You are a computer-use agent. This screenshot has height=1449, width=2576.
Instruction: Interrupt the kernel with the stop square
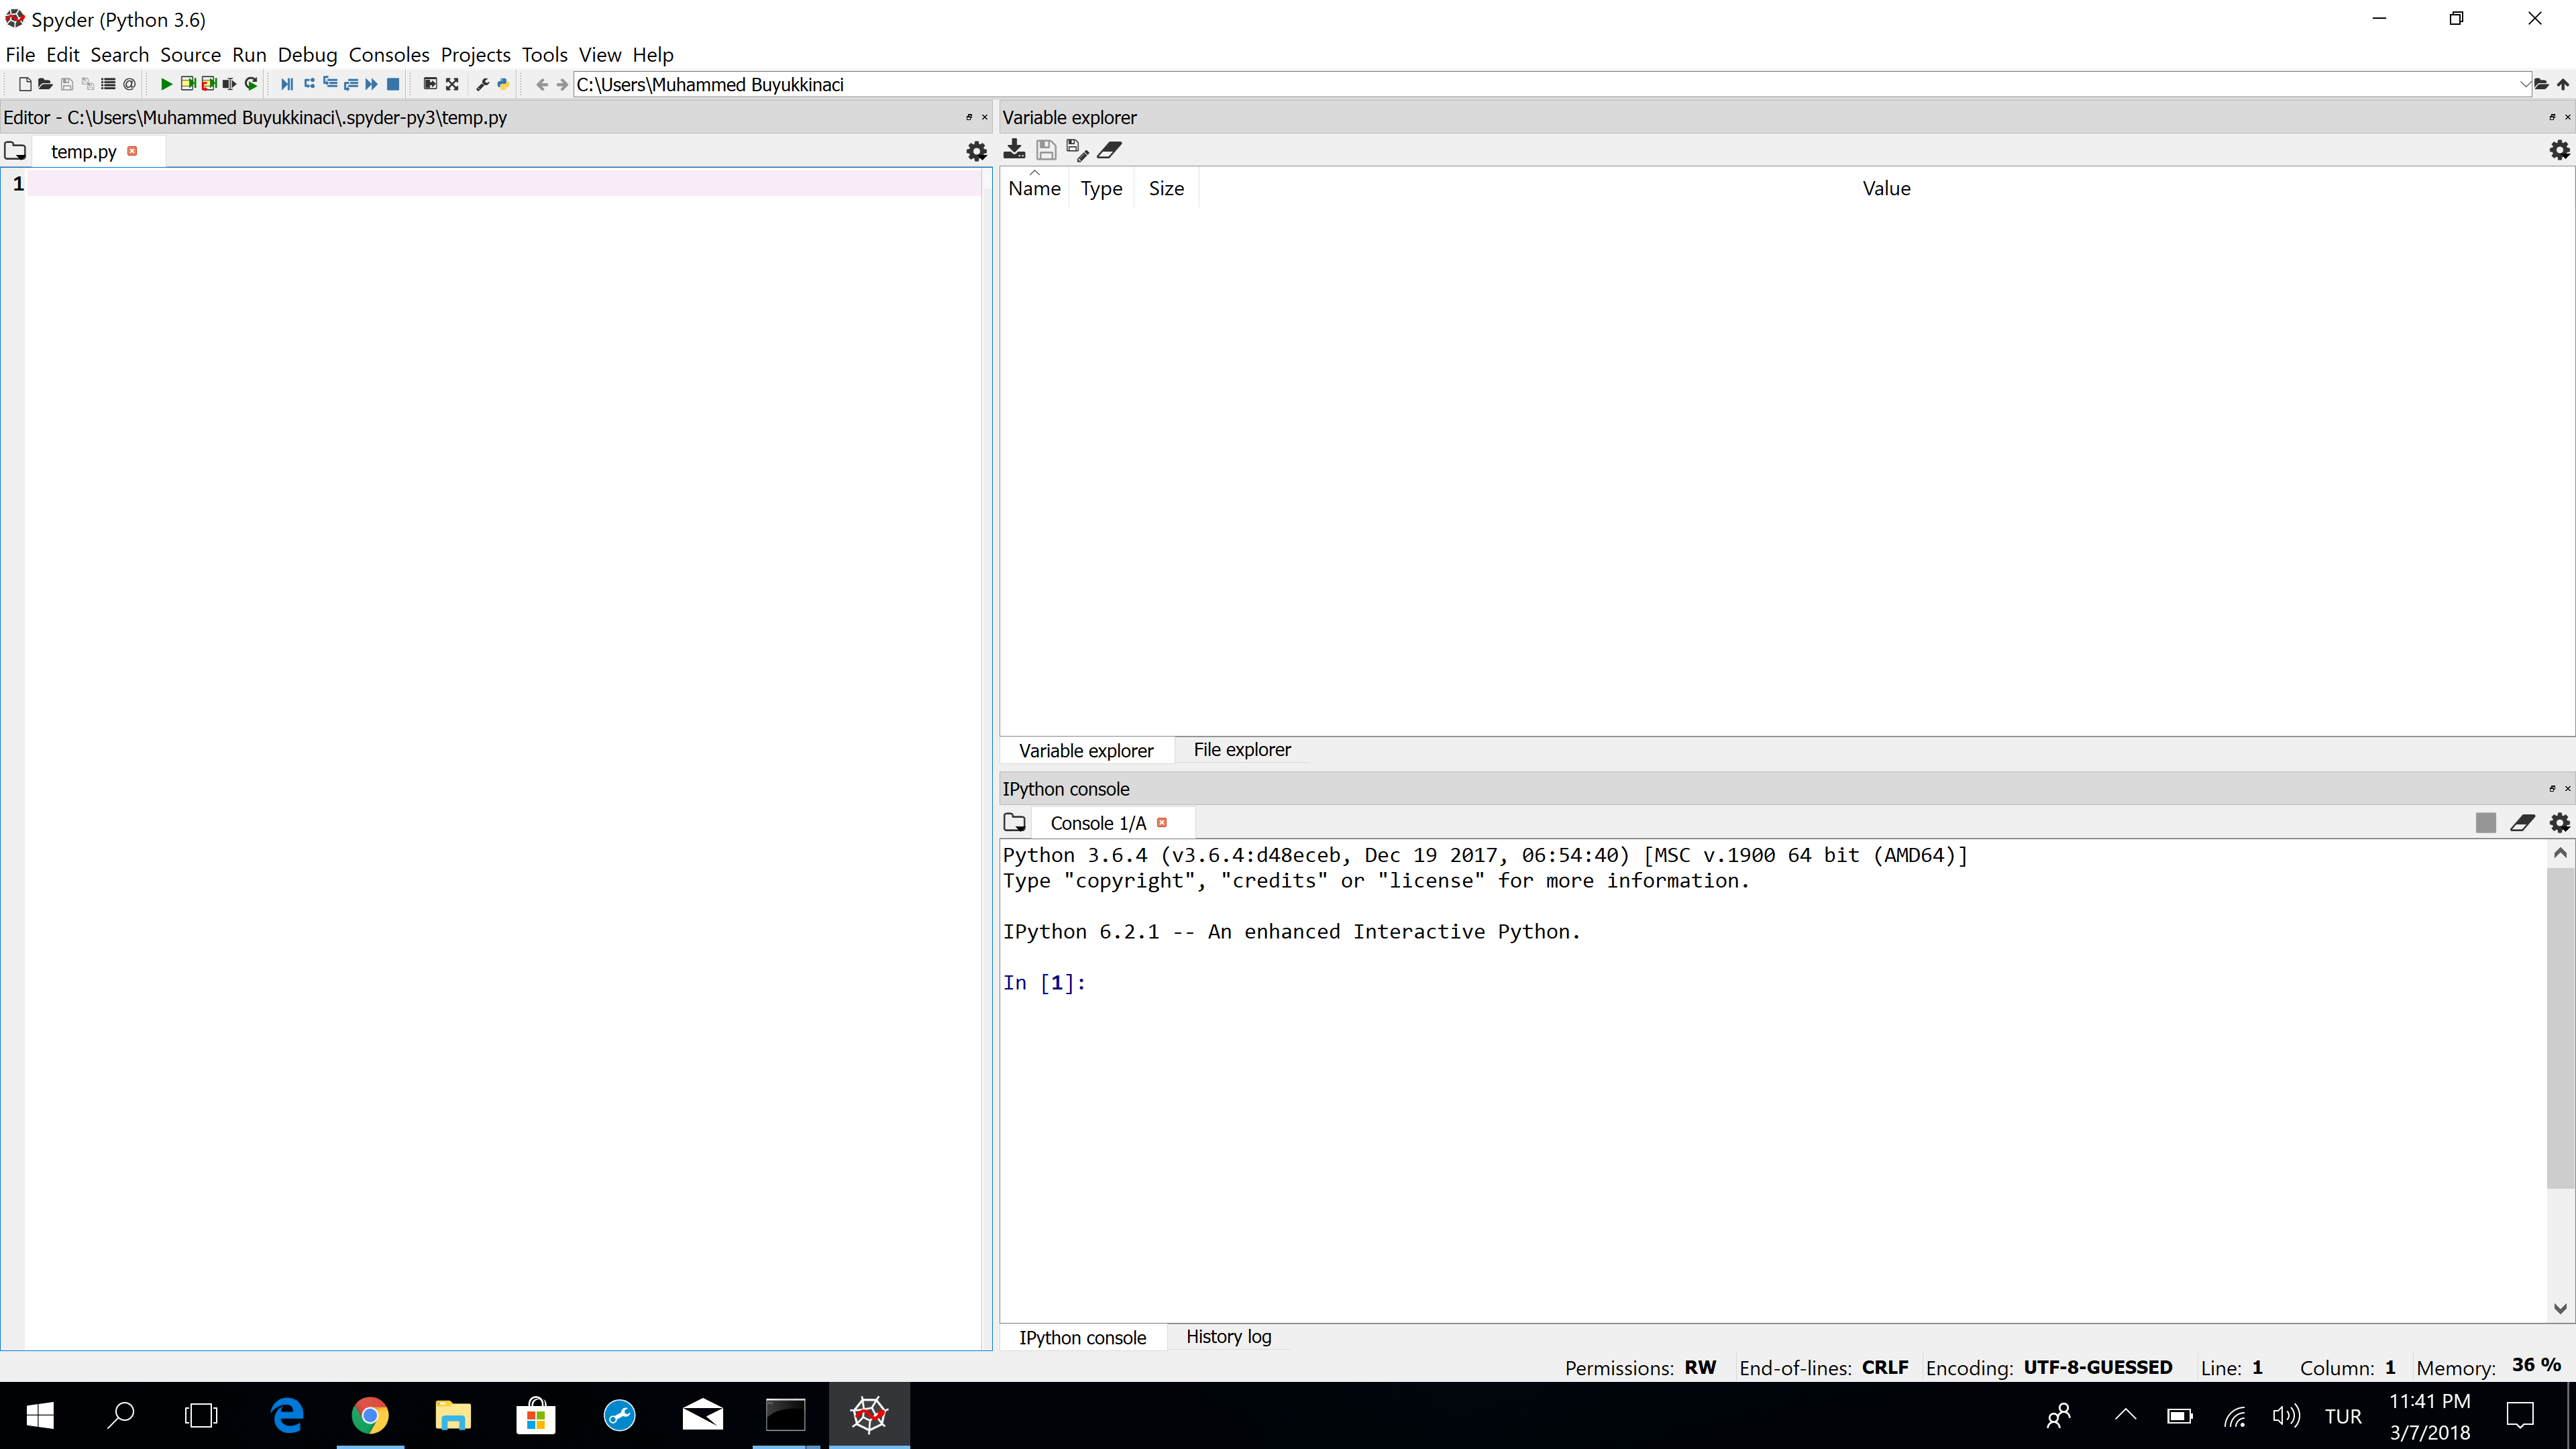(x=2486, y=823)
